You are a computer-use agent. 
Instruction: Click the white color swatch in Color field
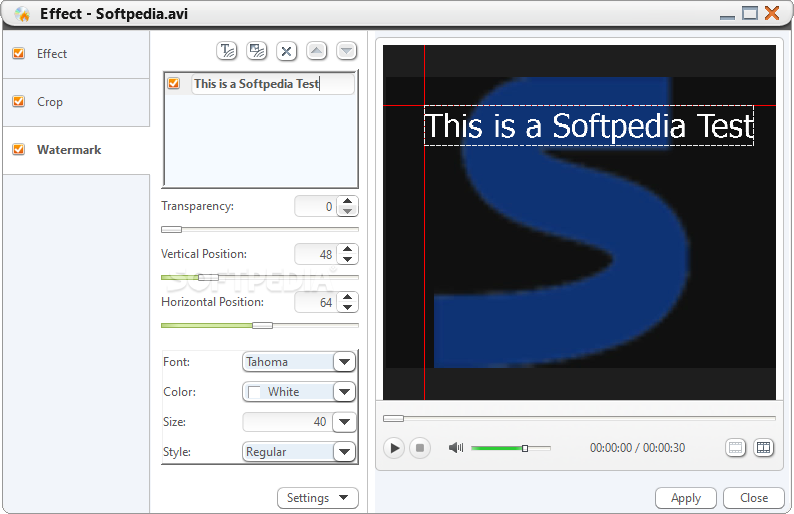point(254,392)
